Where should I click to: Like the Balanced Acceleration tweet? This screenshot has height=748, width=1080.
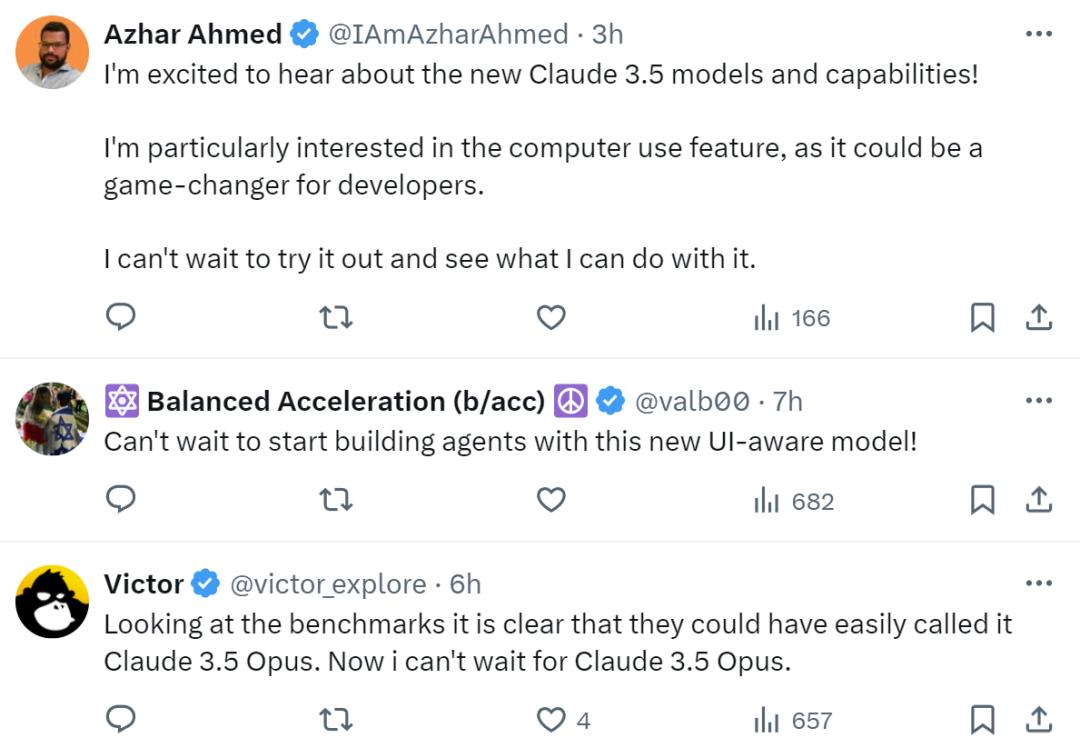pos(551,500)
